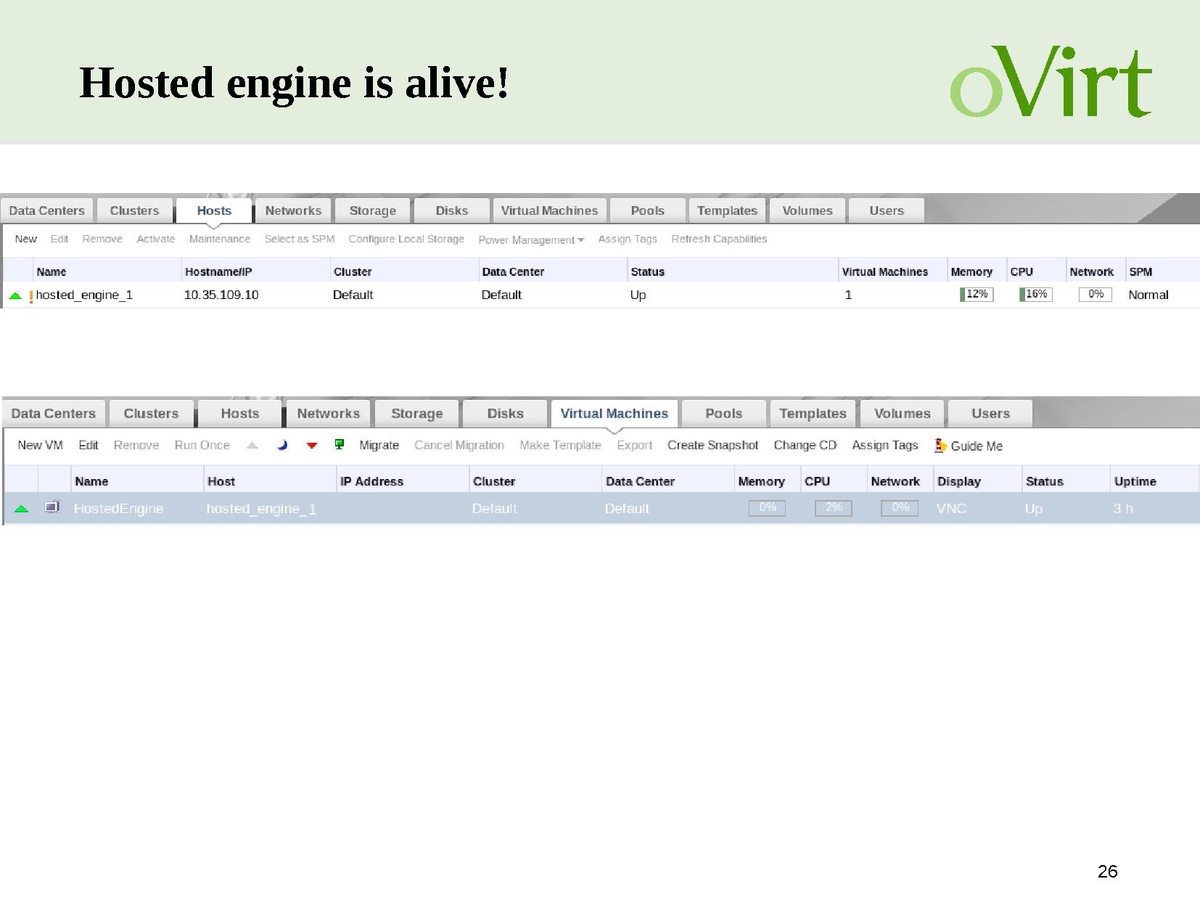Select the hosted_engine_1 host row name
The image size is (1200, 900).
(x=84, y=295)
